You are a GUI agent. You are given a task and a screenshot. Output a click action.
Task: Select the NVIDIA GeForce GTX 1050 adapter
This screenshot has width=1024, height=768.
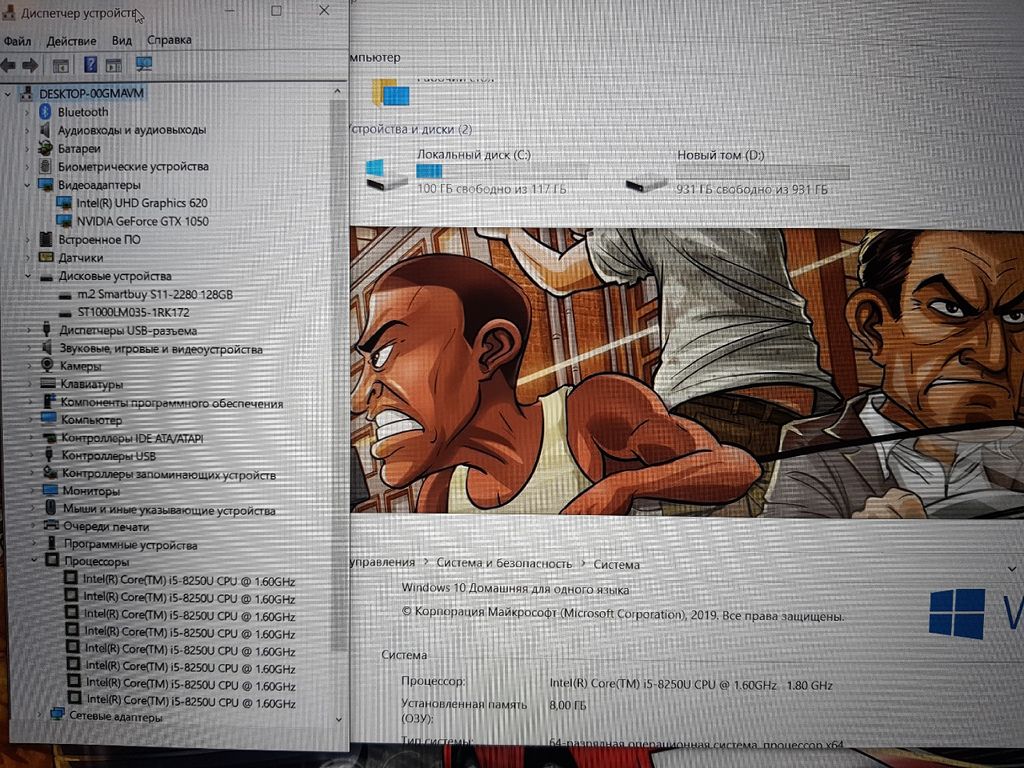pos(142,221)
